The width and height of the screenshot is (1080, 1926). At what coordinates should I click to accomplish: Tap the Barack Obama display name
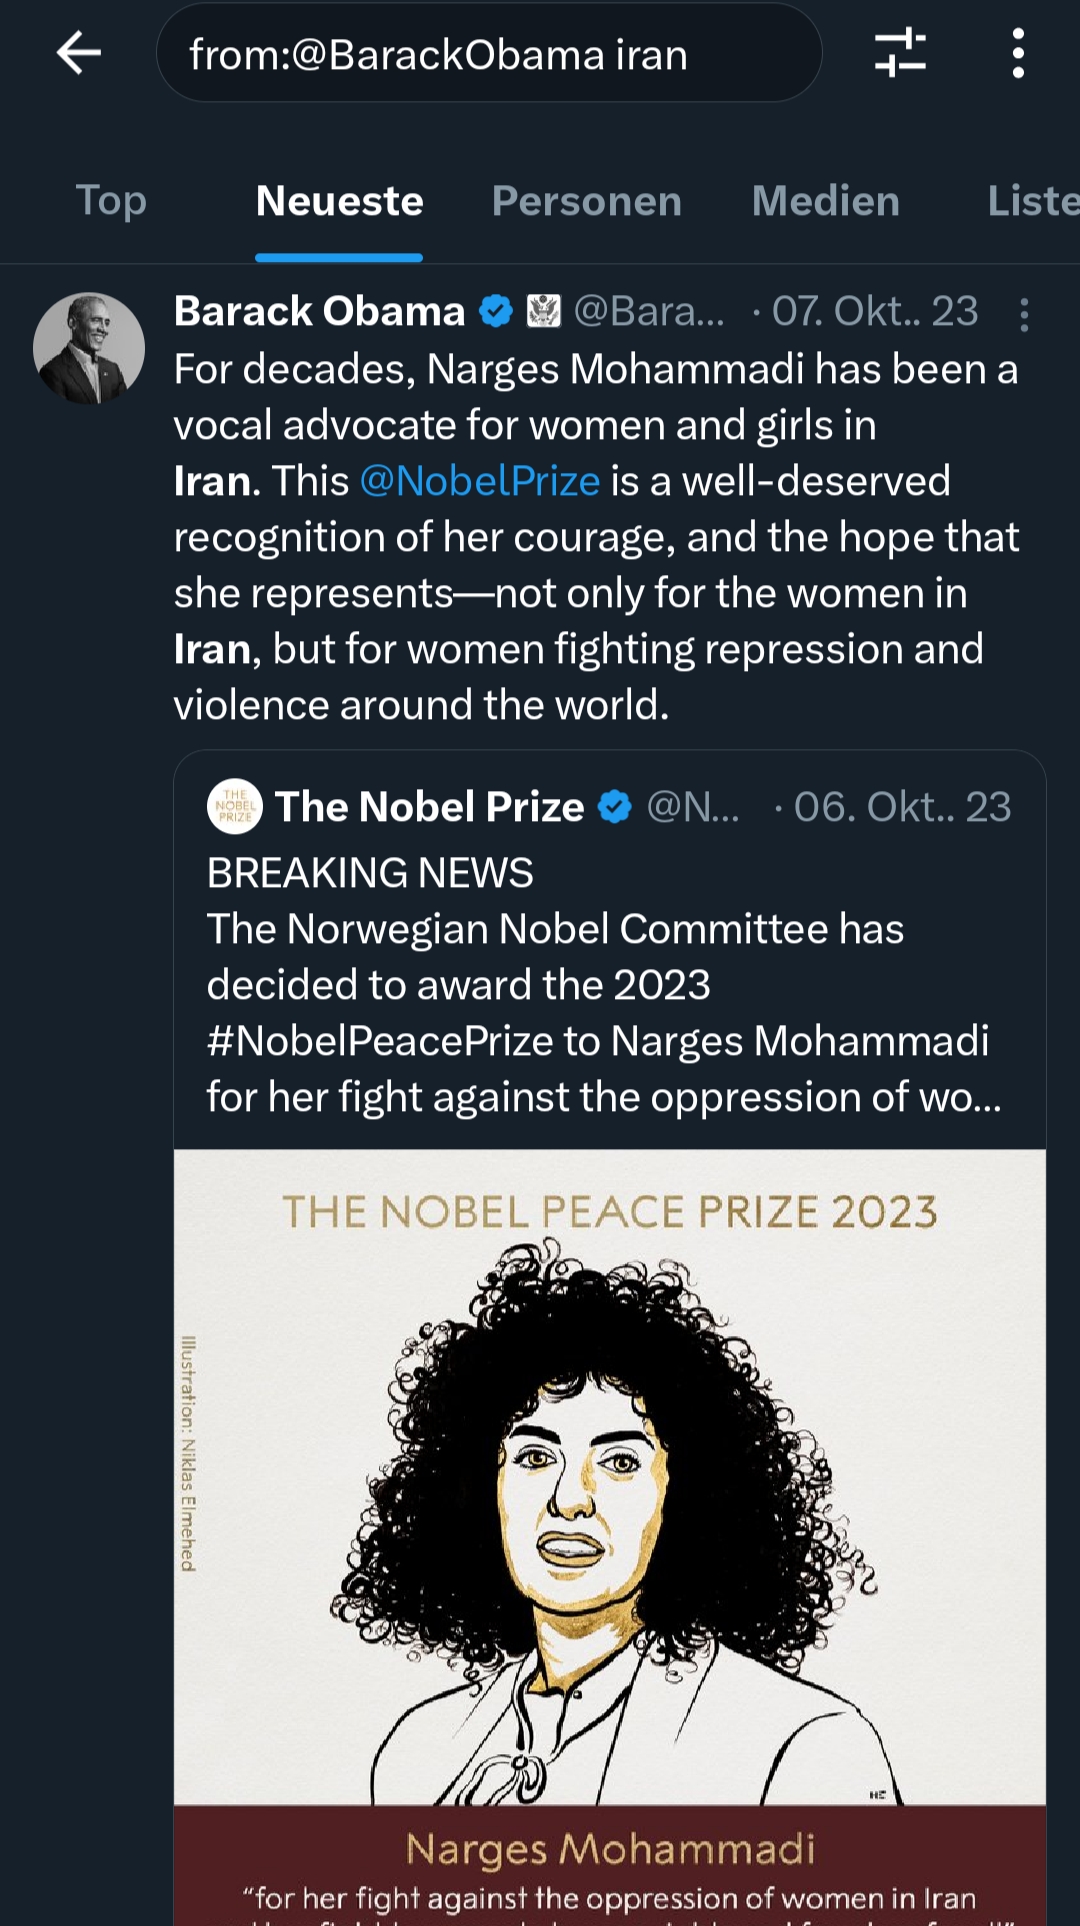319,311
